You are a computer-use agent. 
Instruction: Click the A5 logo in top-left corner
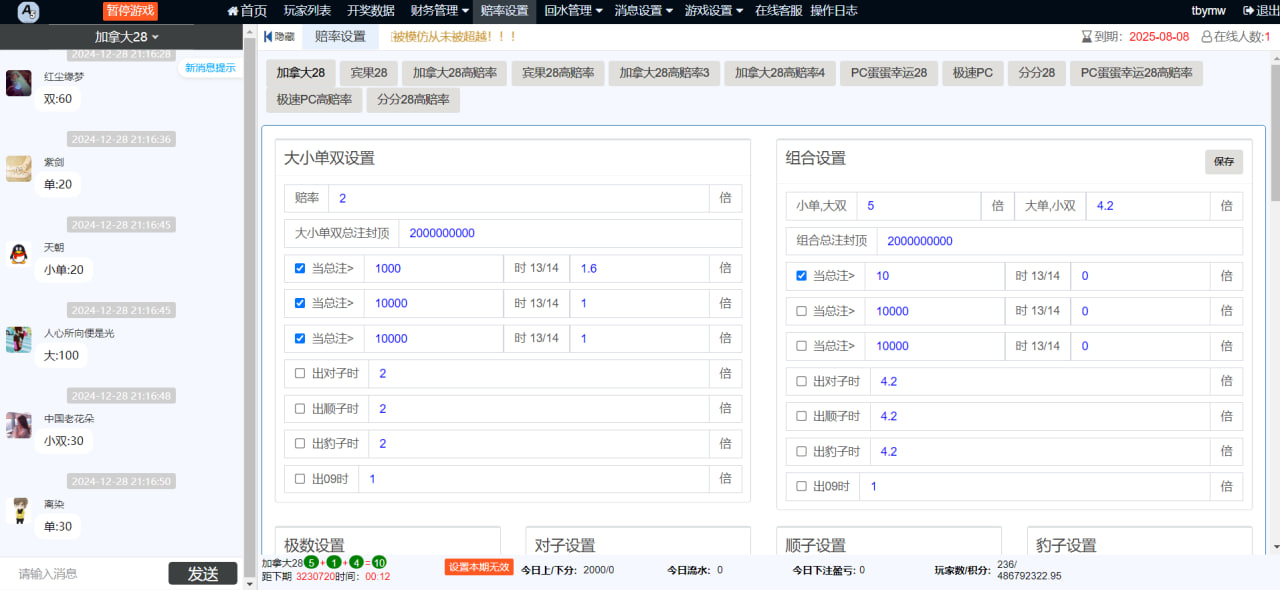[x=28, y=11]
